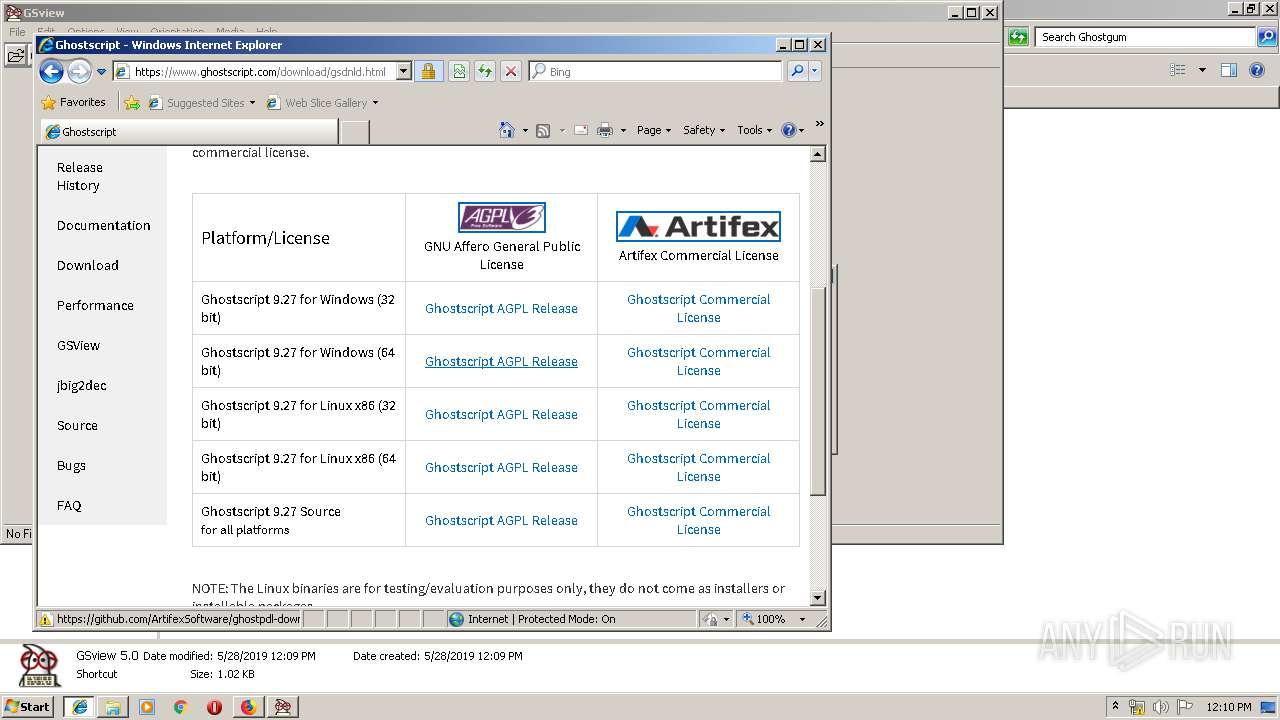Open the Favorites star button
The height and width of the screenshot is (720, 1280).
coord(73,102)
